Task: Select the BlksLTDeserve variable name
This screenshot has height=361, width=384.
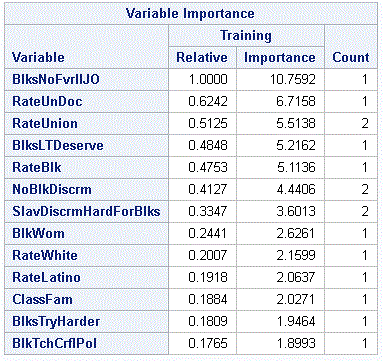Action: tap(58, 145)
